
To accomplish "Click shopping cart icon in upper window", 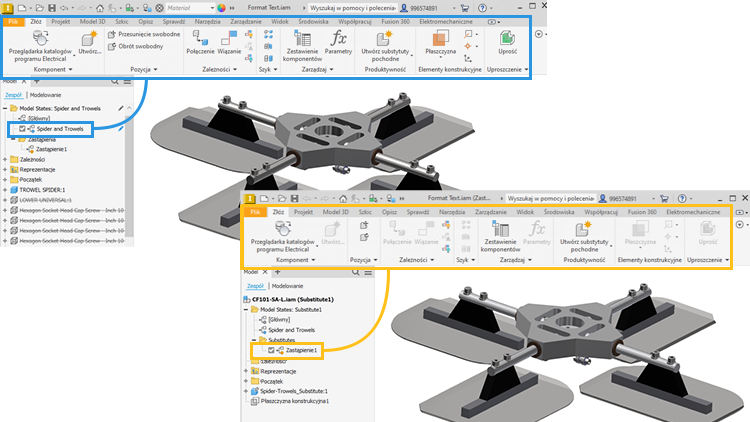I will (x=464, y=8).
